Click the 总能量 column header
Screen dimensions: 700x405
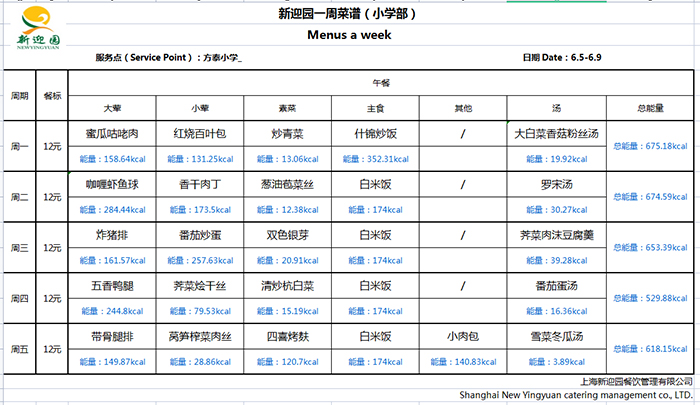(650, 108)
